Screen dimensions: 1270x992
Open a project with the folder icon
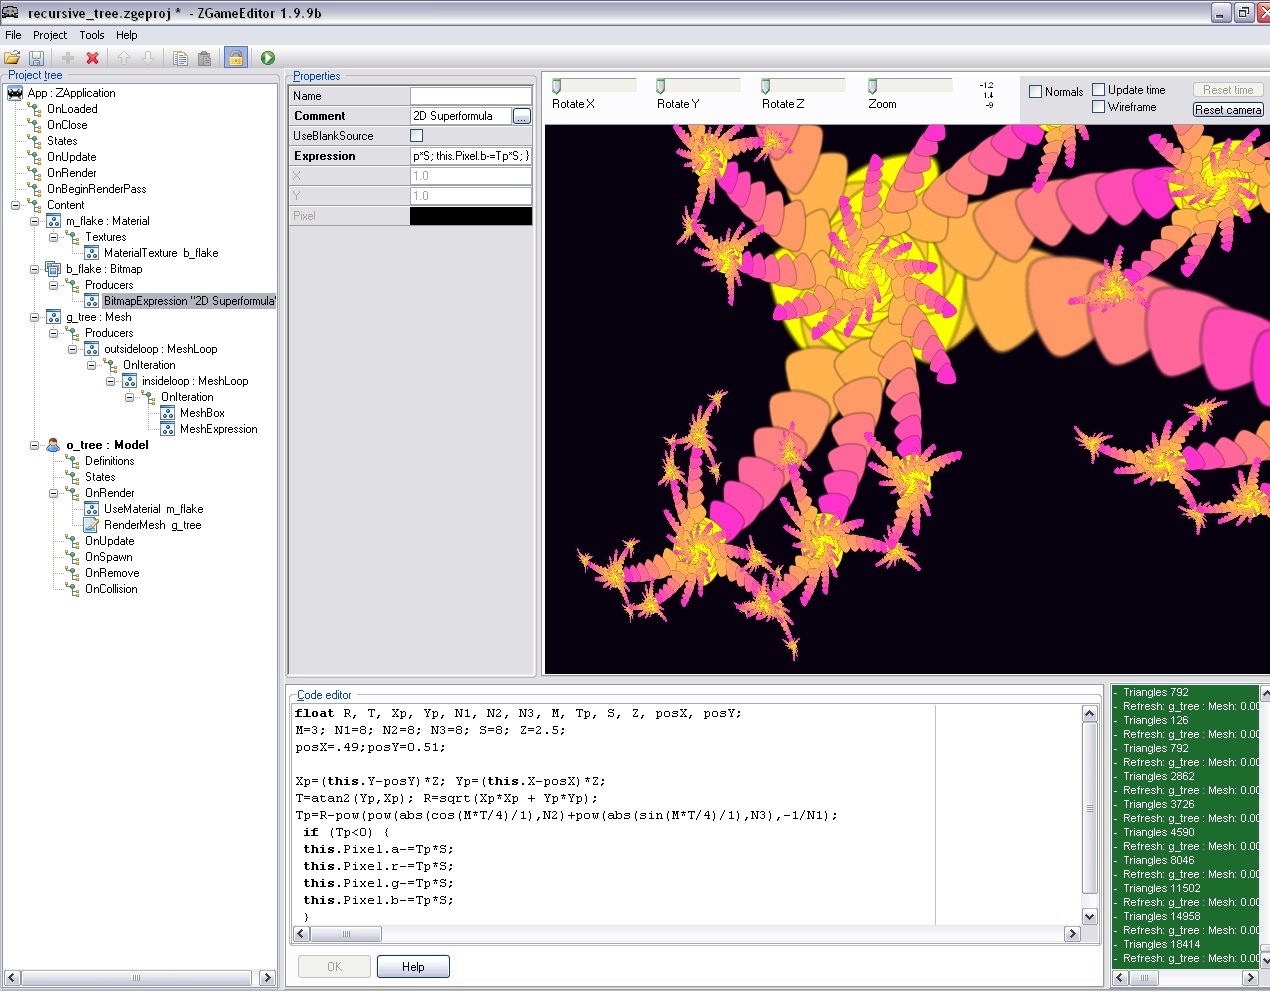click(x=12, y=58)
